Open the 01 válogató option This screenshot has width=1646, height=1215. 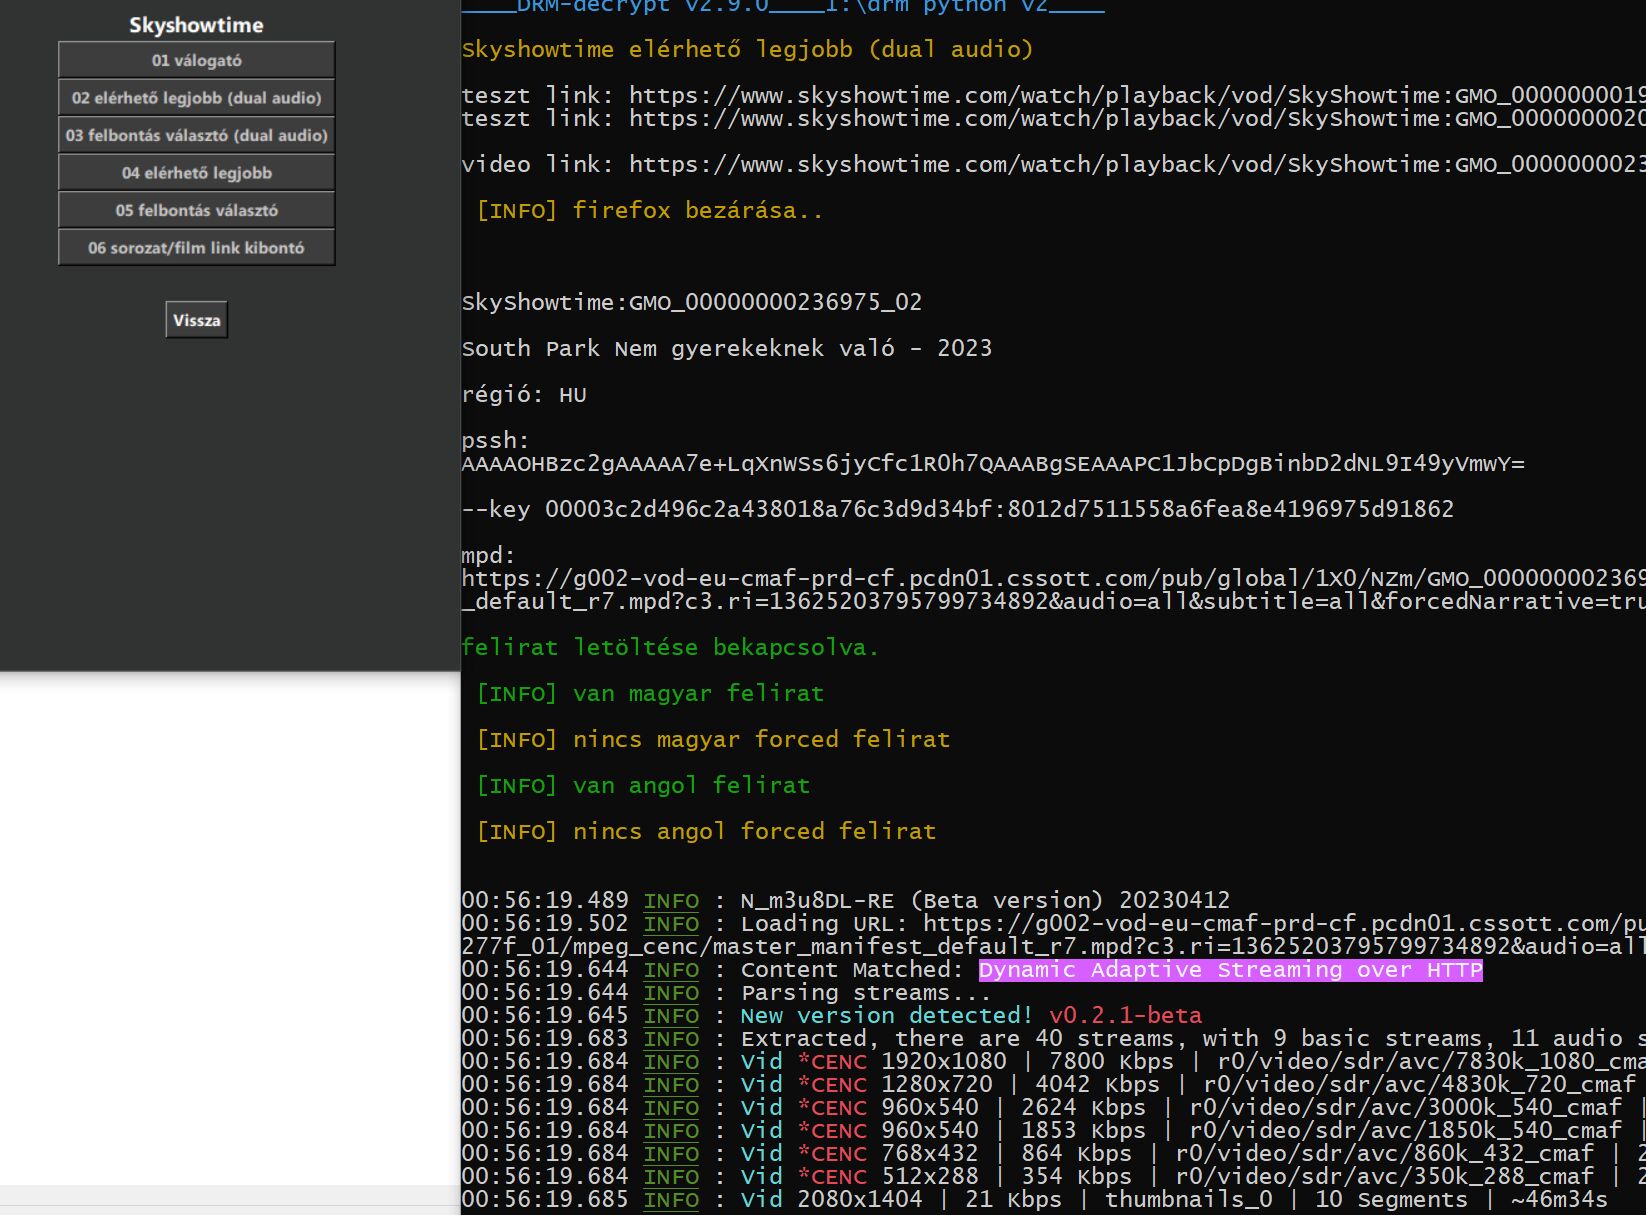pos(196,60)
